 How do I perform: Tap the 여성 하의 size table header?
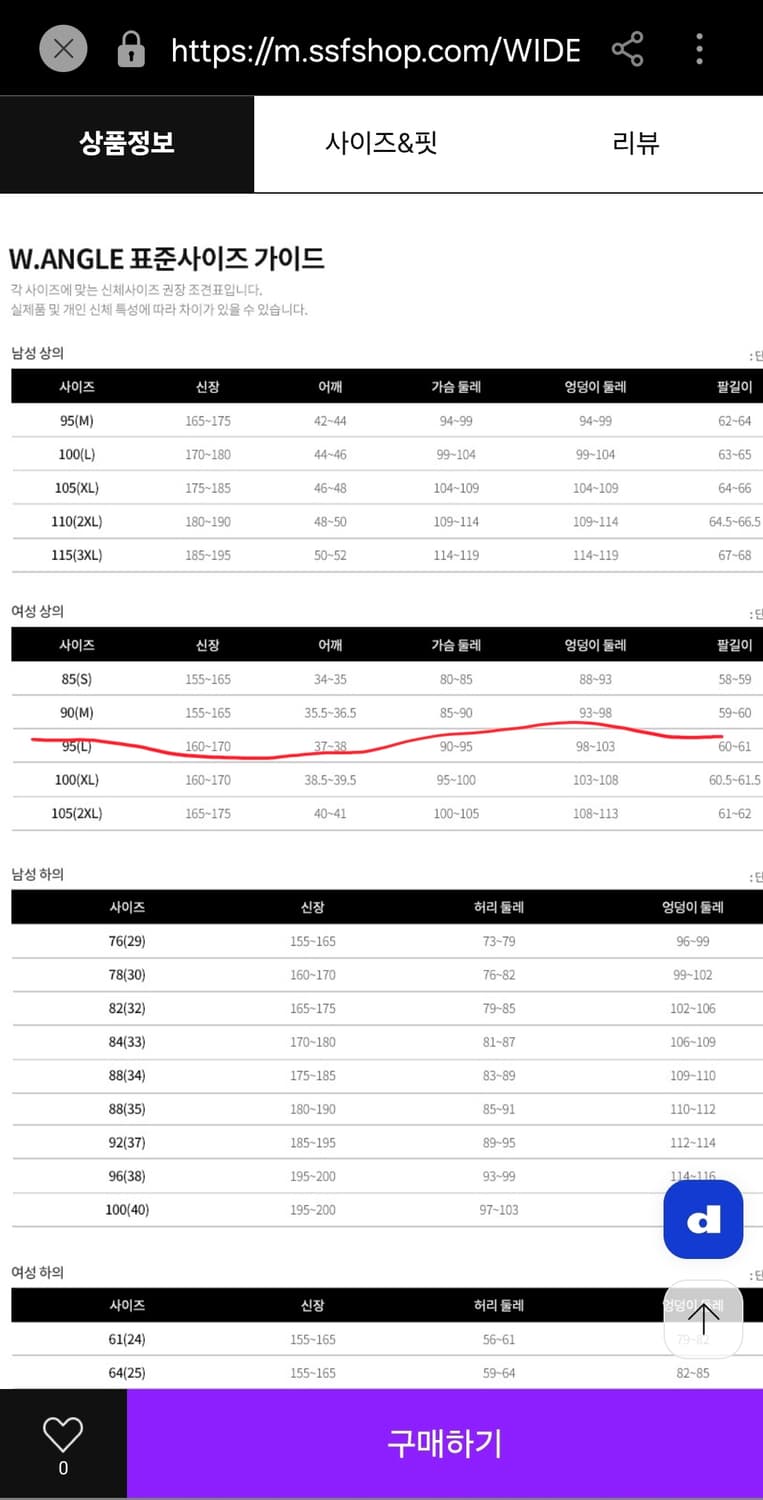[x=381, y=1305]
